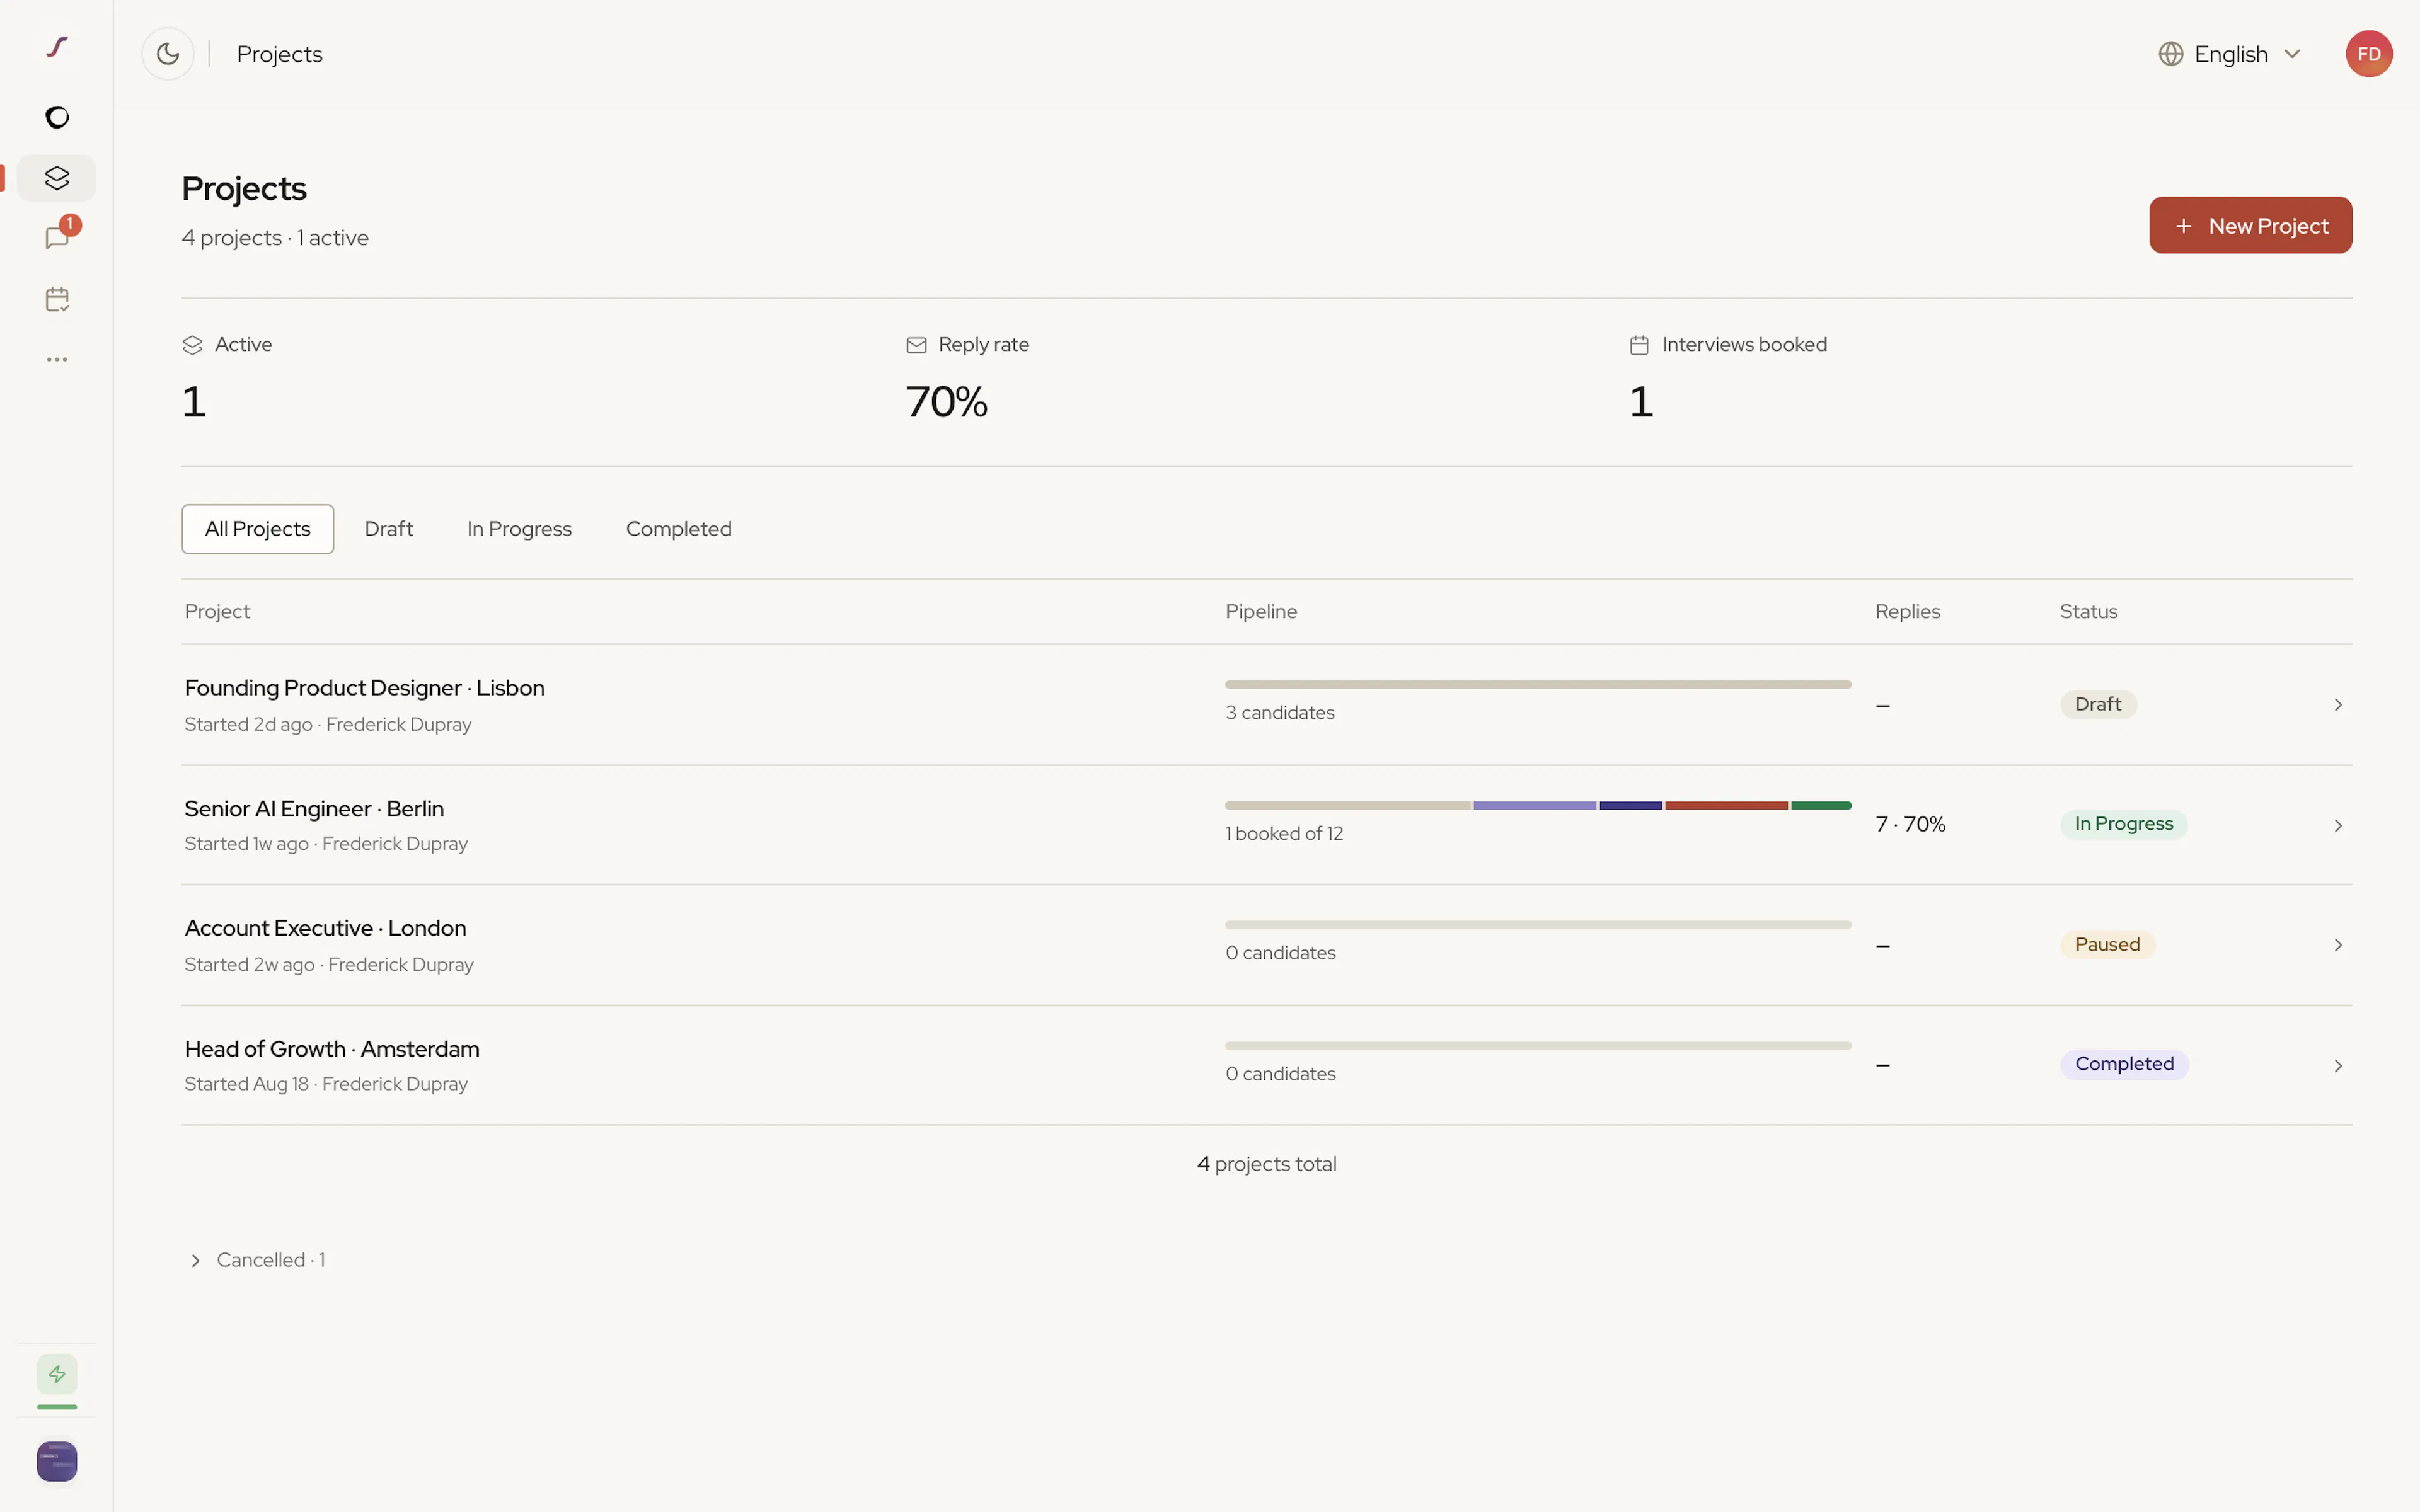This screenshot has width=2420, height=1512.
Task: Click chevron arrow on the Head of Growth row
Action: tap(2338, 1065)
